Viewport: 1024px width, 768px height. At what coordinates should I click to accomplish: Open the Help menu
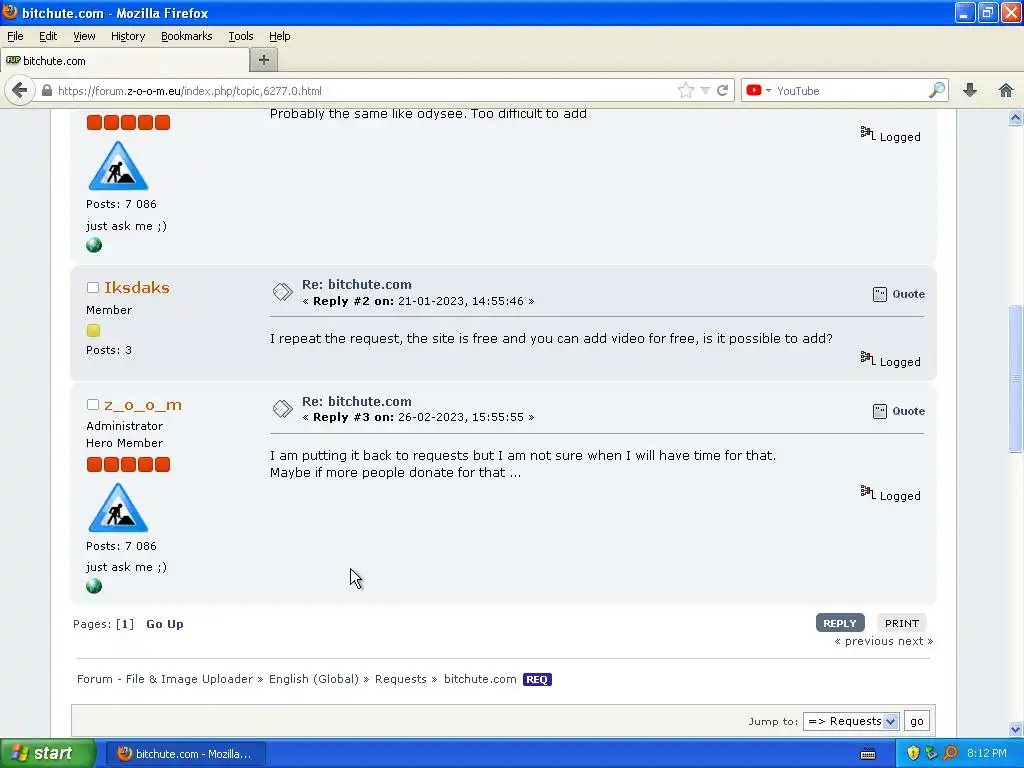pos(280,36)
